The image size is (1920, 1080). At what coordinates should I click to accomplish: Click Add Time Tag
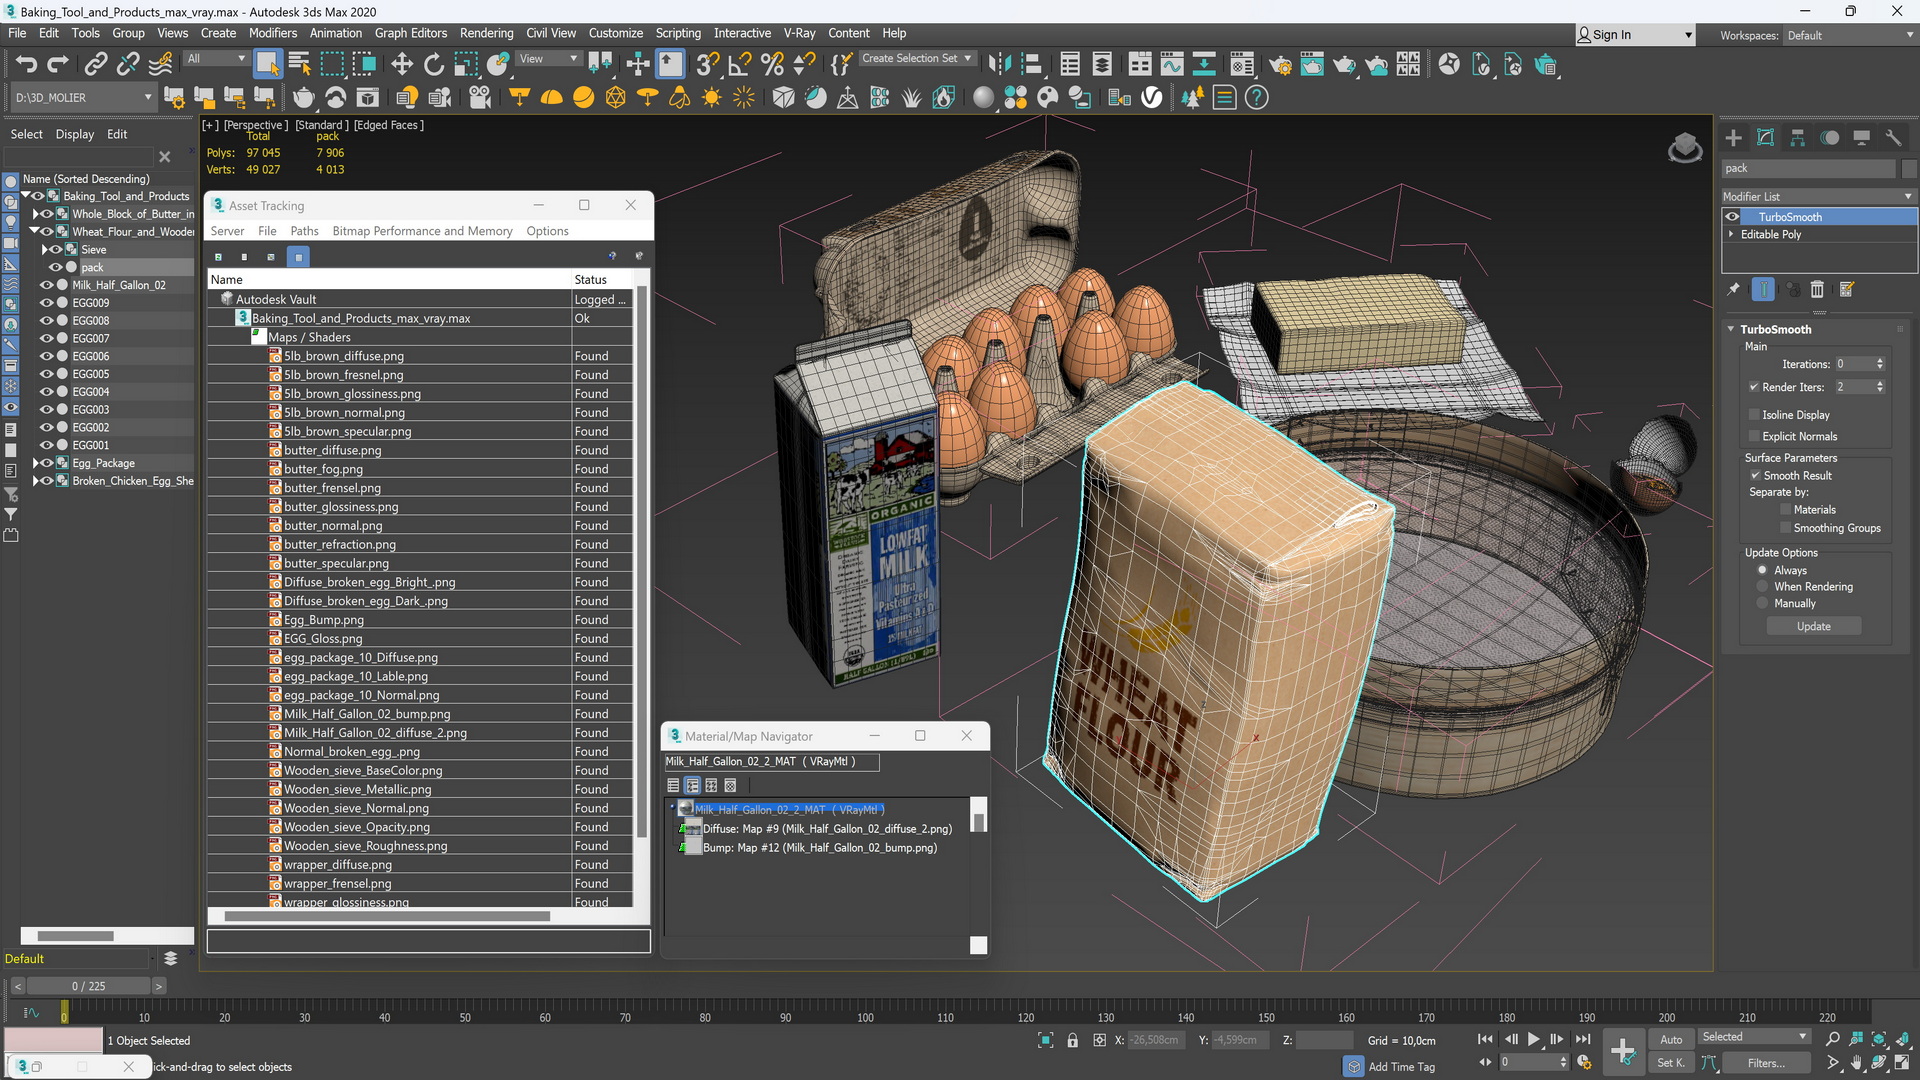pos(1401,1067)
